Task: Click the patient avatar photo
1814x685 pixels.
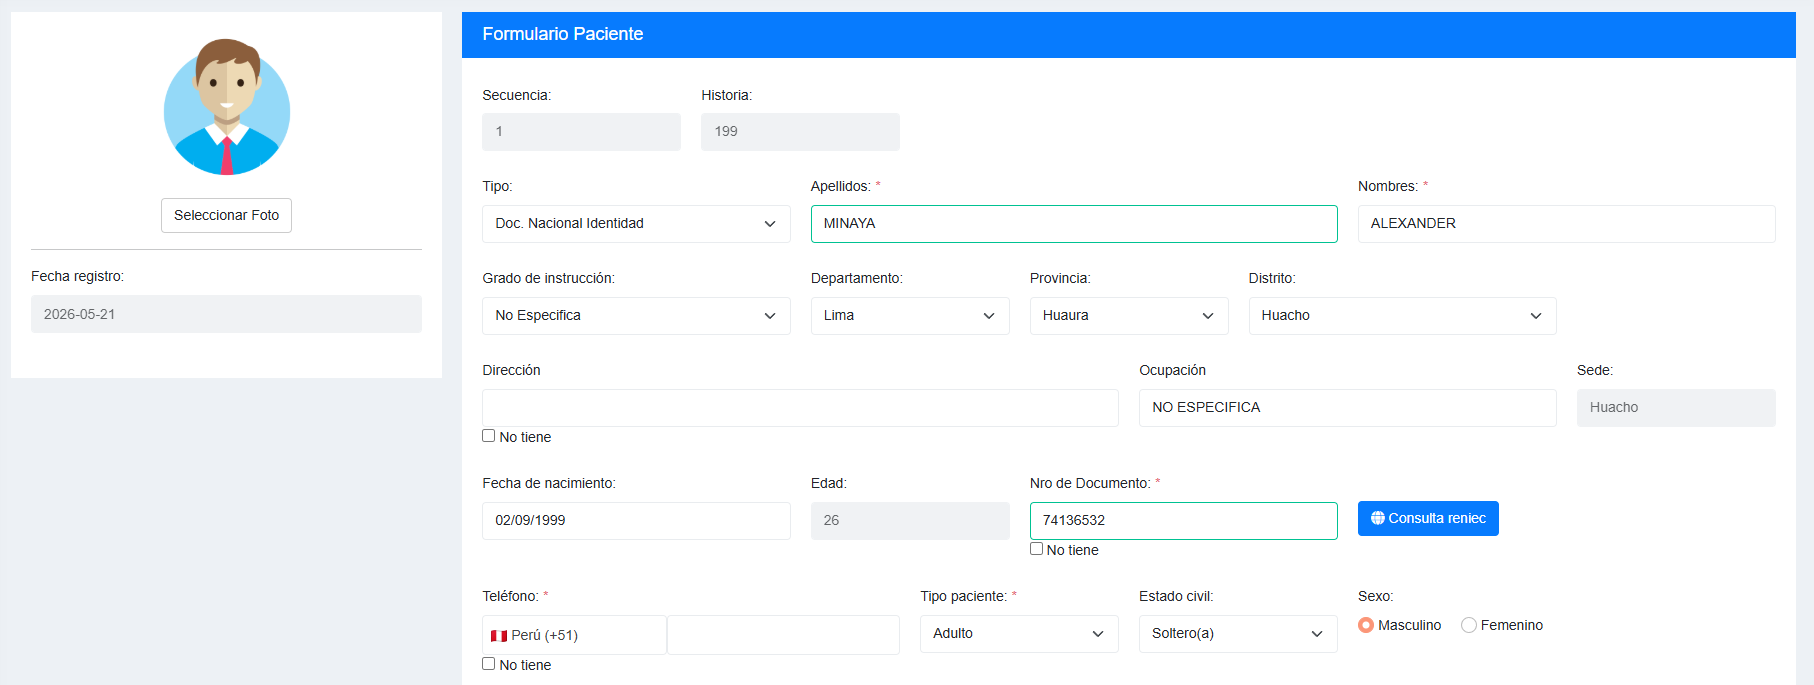Action: pos(227,108)
